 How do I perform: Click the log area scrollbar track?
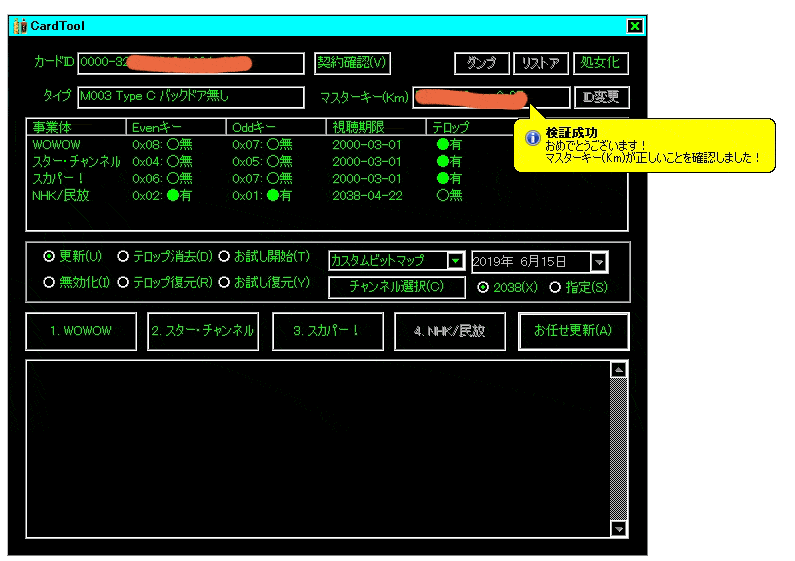pyautogui.click(x=619, y=449)
